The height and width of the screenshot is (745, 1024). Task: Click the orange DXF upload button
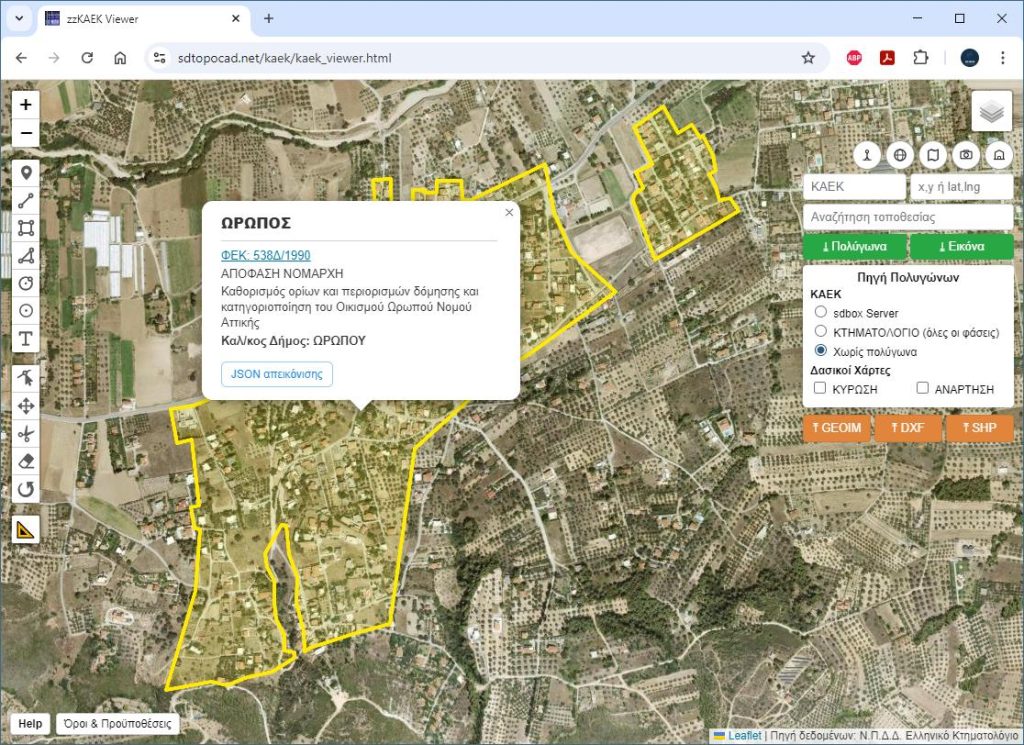[908, 428]
